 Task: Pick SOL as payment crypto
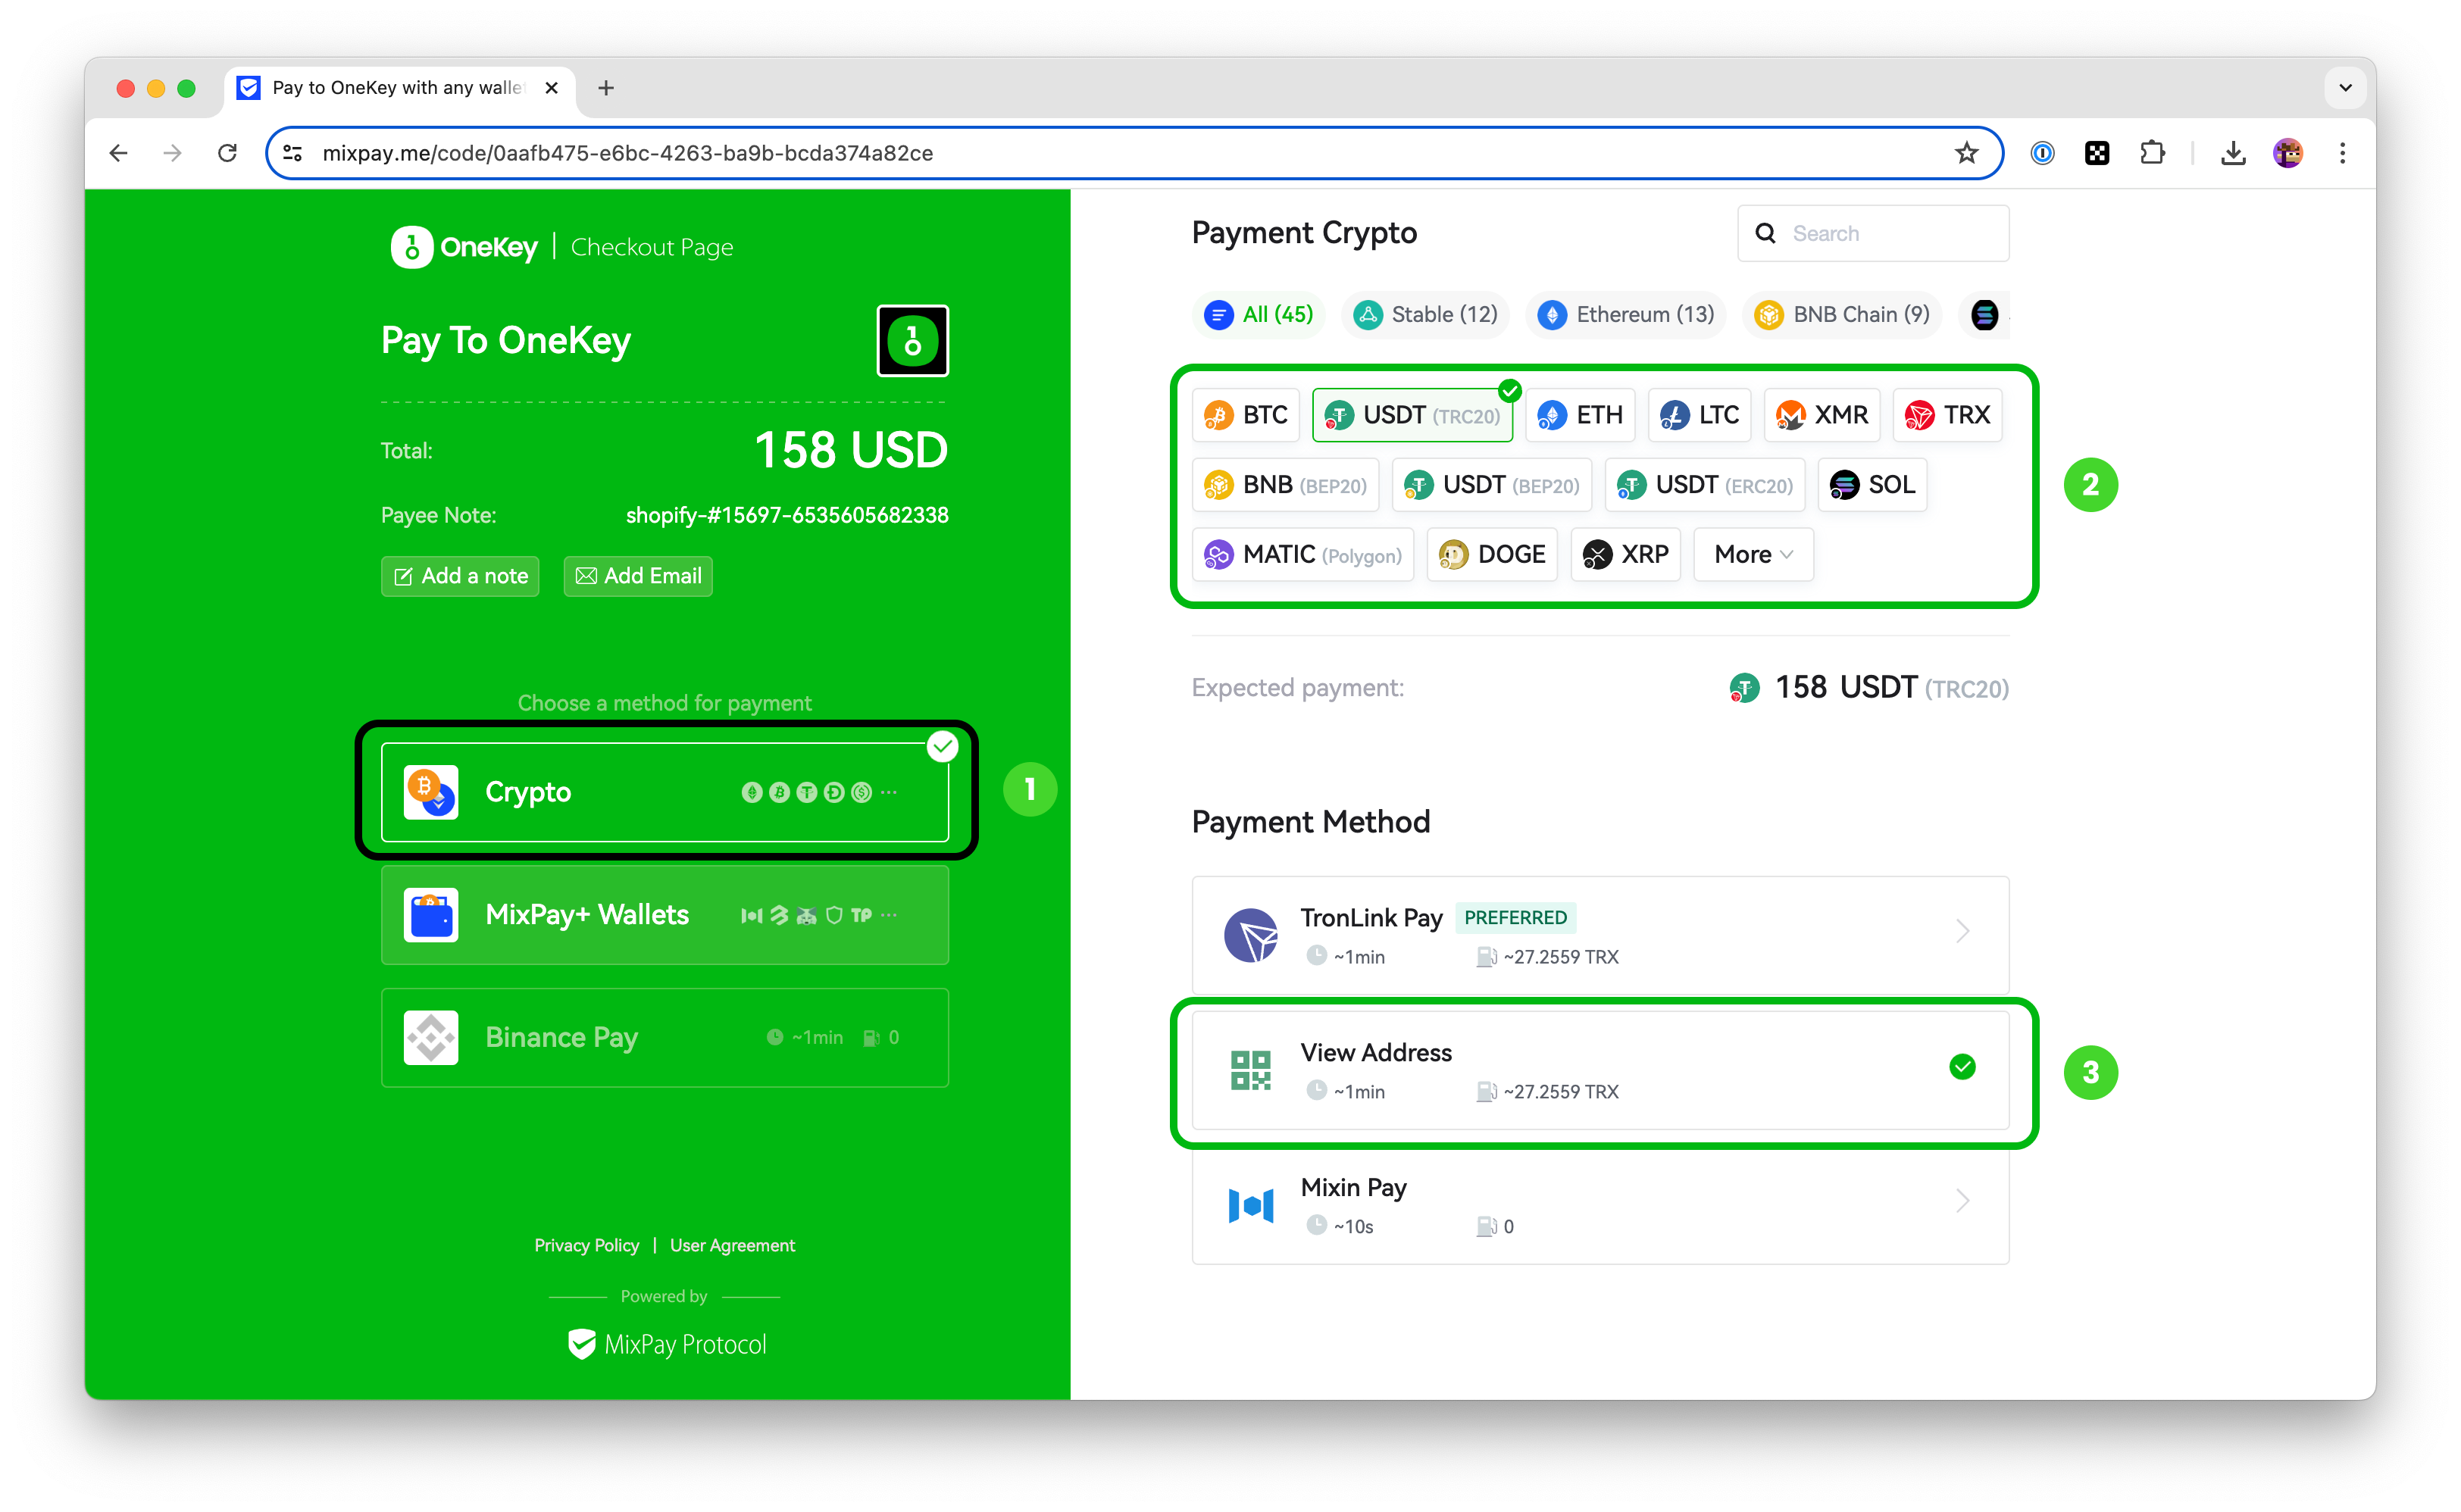1872,485
